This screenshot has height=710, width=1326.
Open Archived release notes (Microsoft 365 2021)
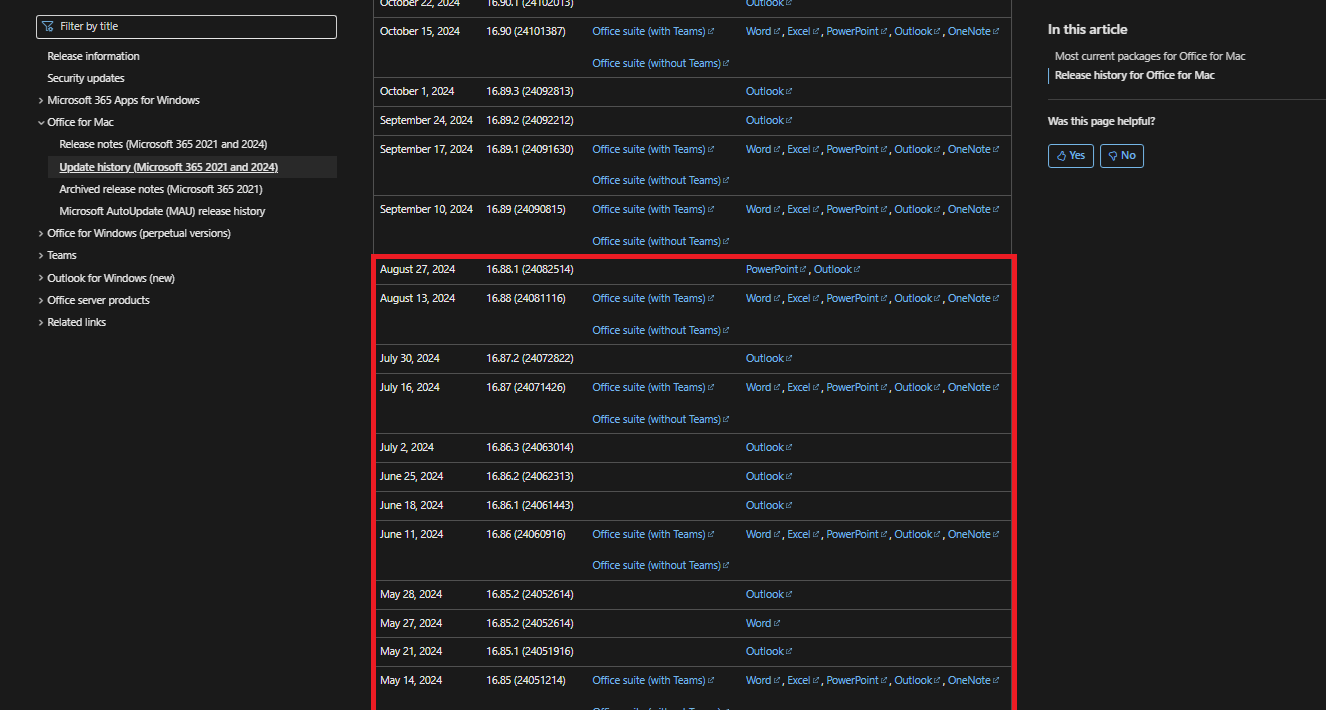click(161, 189)
